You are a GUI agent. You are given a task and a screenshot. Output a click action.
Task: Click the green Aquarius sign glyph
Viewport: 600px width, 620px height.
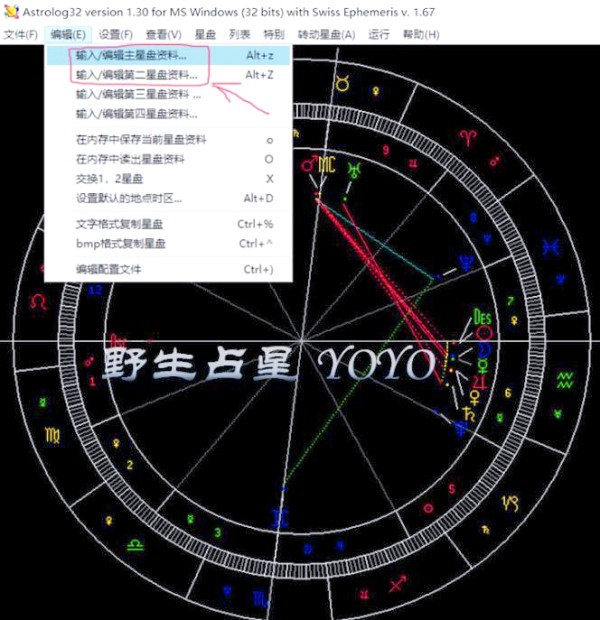tap(565, 380)
